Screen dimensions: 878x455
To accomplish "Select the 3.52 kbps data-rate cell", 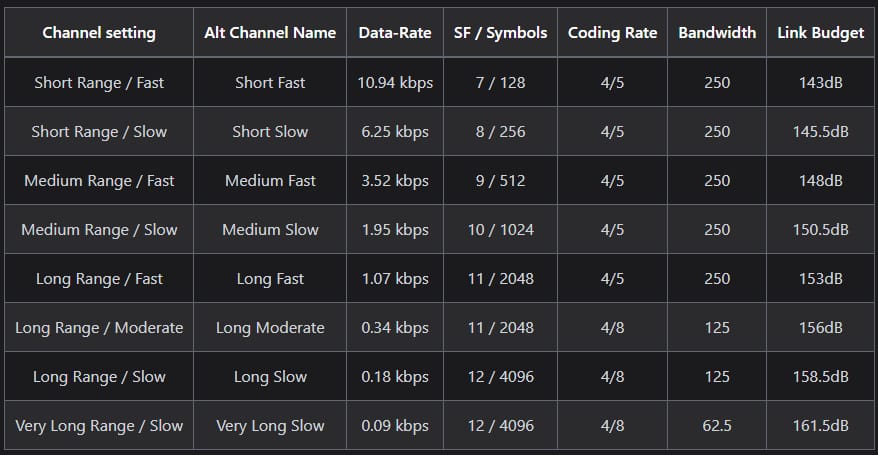I will pos(395,181).
